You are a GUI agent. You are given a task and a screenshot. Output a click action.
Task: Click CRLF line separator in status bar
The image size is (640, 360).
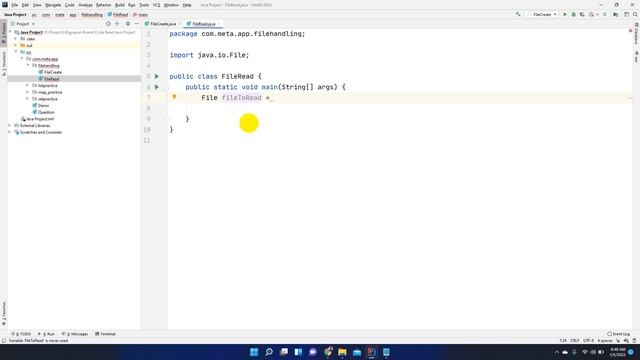pyautogui.click(x=575, y=340)
